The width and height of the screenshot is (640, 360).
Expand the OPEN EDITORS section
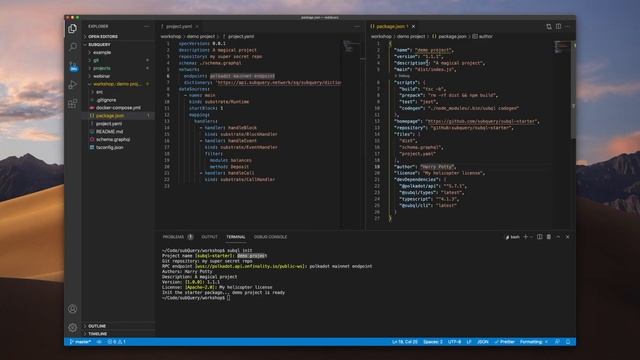click(x=103, y=37)
